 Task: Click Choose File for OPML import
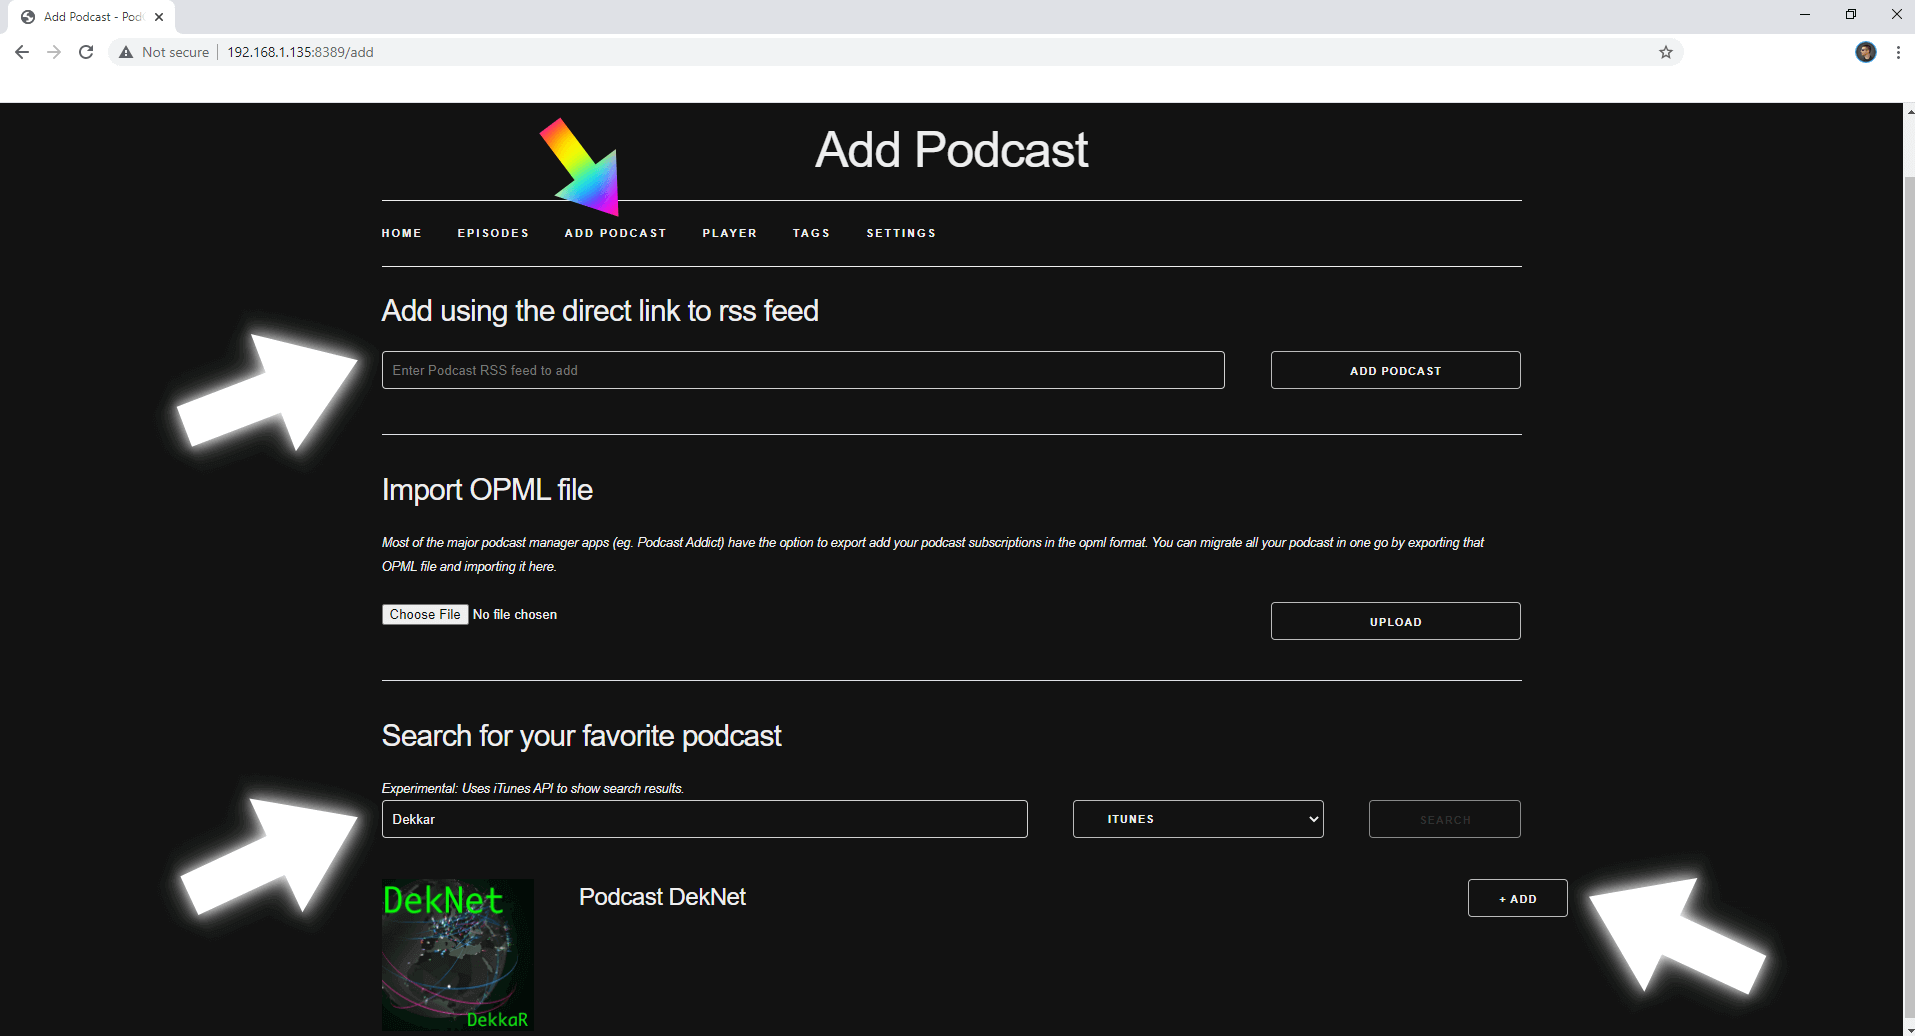click(425, 614)
